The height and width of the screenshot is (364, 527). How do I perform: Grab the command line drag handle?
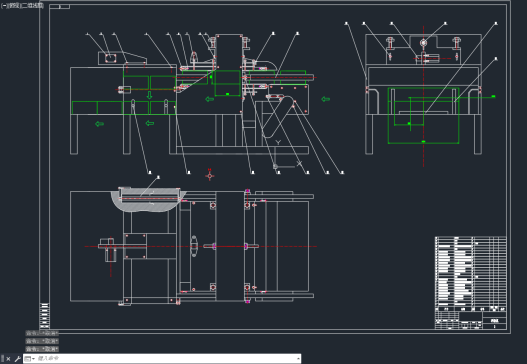[x=2, y=359]
